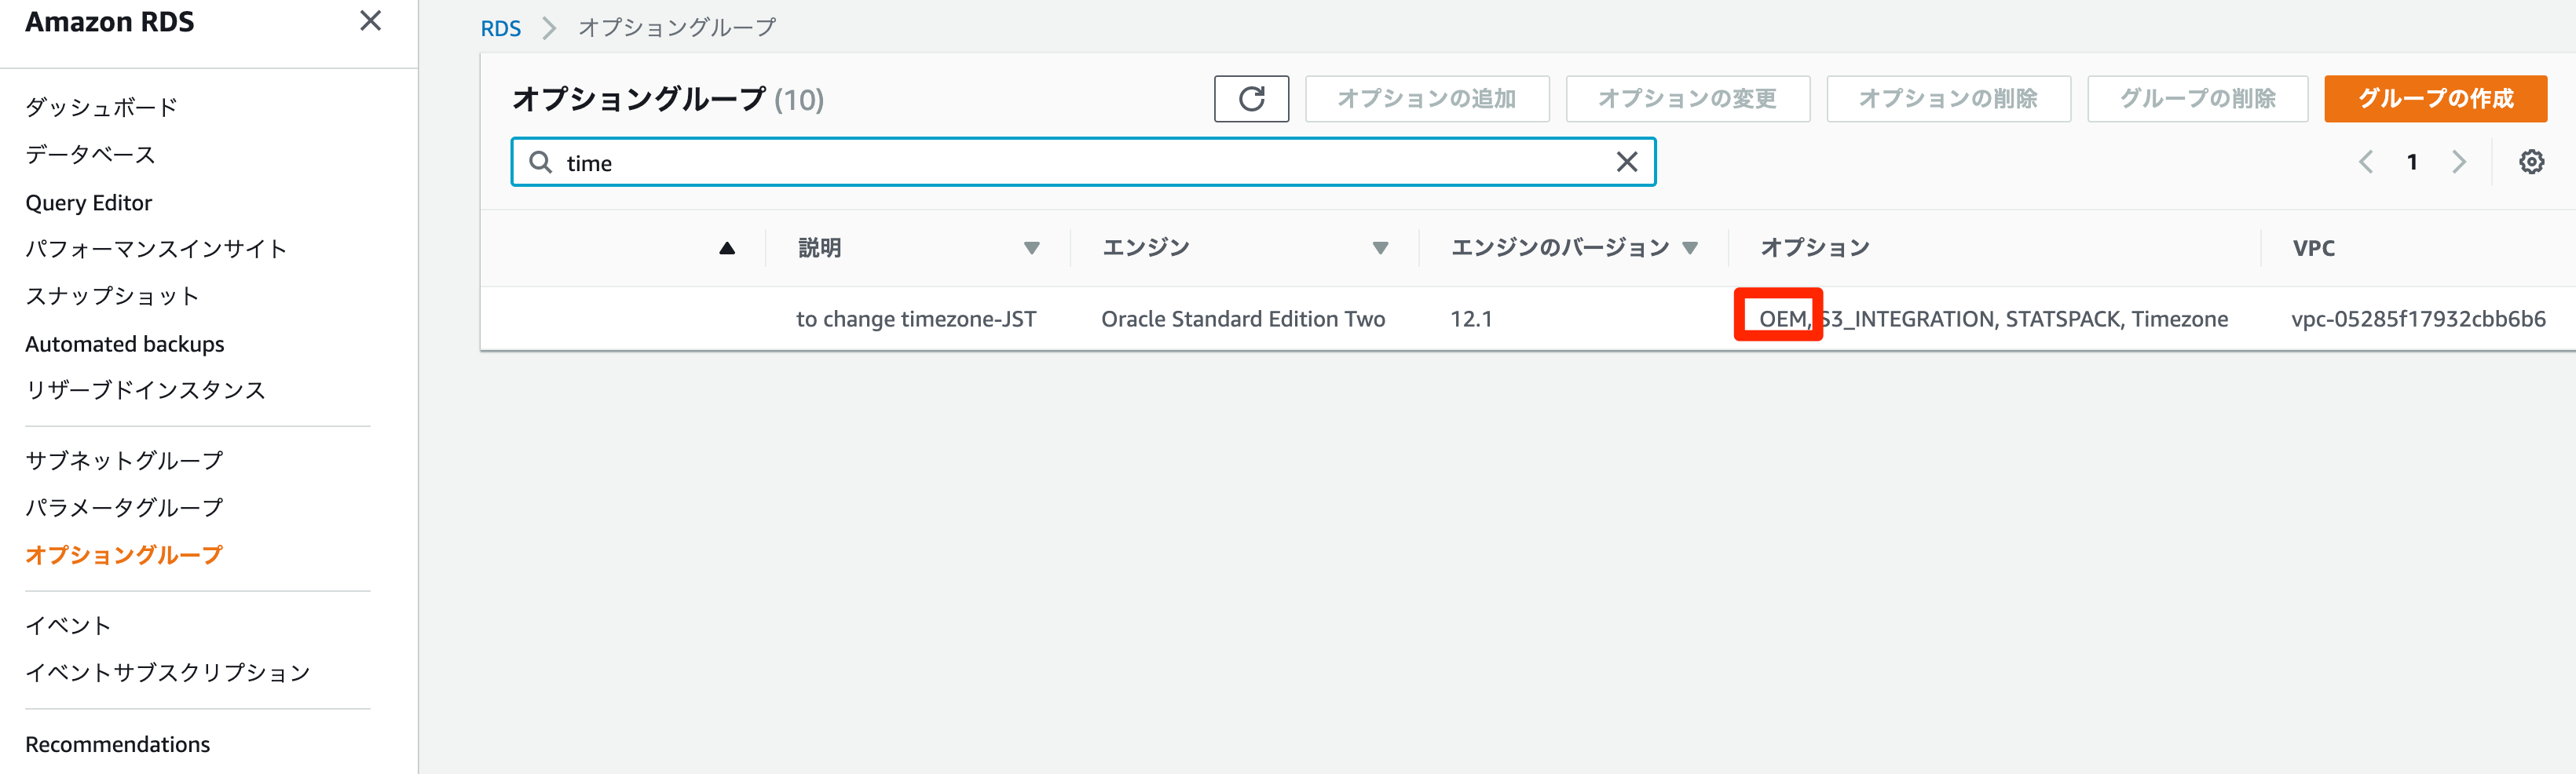The image size is (2576, 774).
Task: Click the RDS breadcrumb link
Action: pyautogui.click(x=500, y=28)
